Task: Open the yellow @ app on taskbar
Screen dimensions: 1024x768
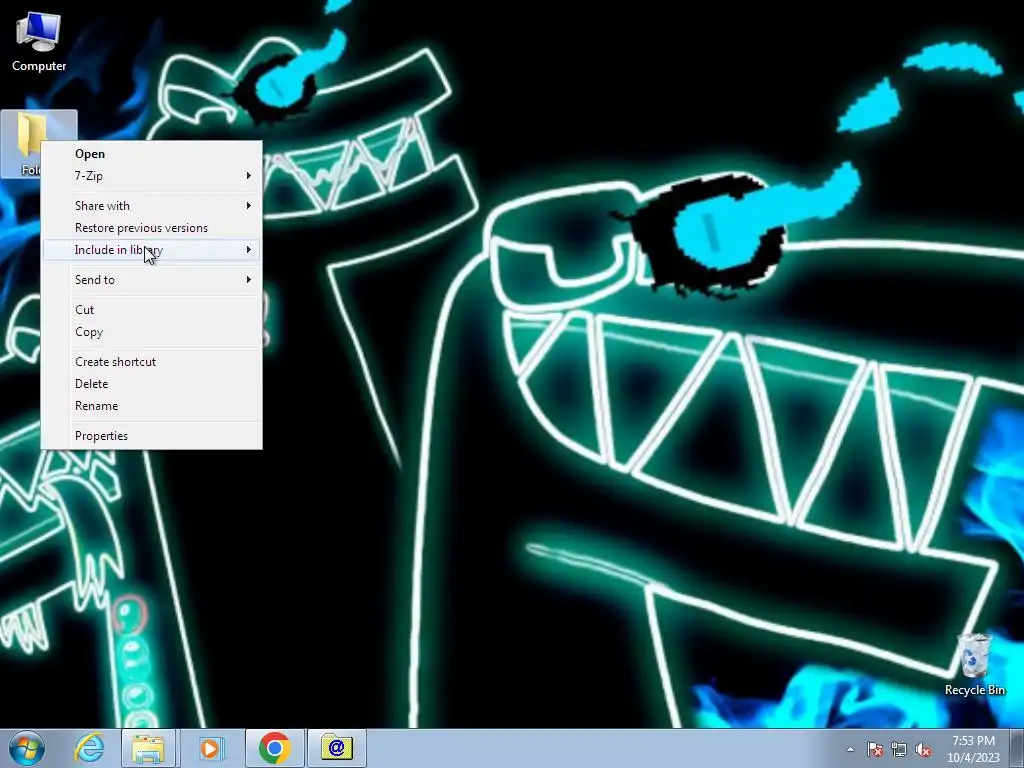Action: tap(337, 748)
